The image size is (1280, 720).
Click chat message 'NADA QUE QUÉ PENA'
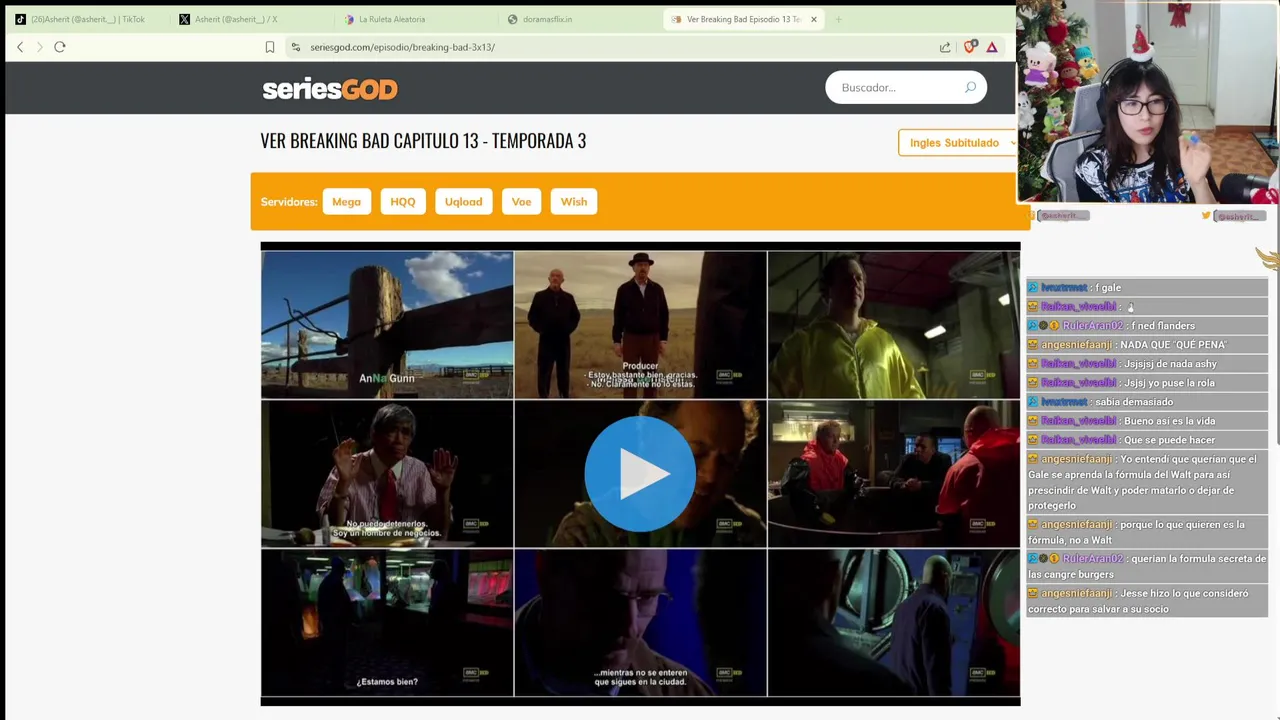[x=1173, y=345]
